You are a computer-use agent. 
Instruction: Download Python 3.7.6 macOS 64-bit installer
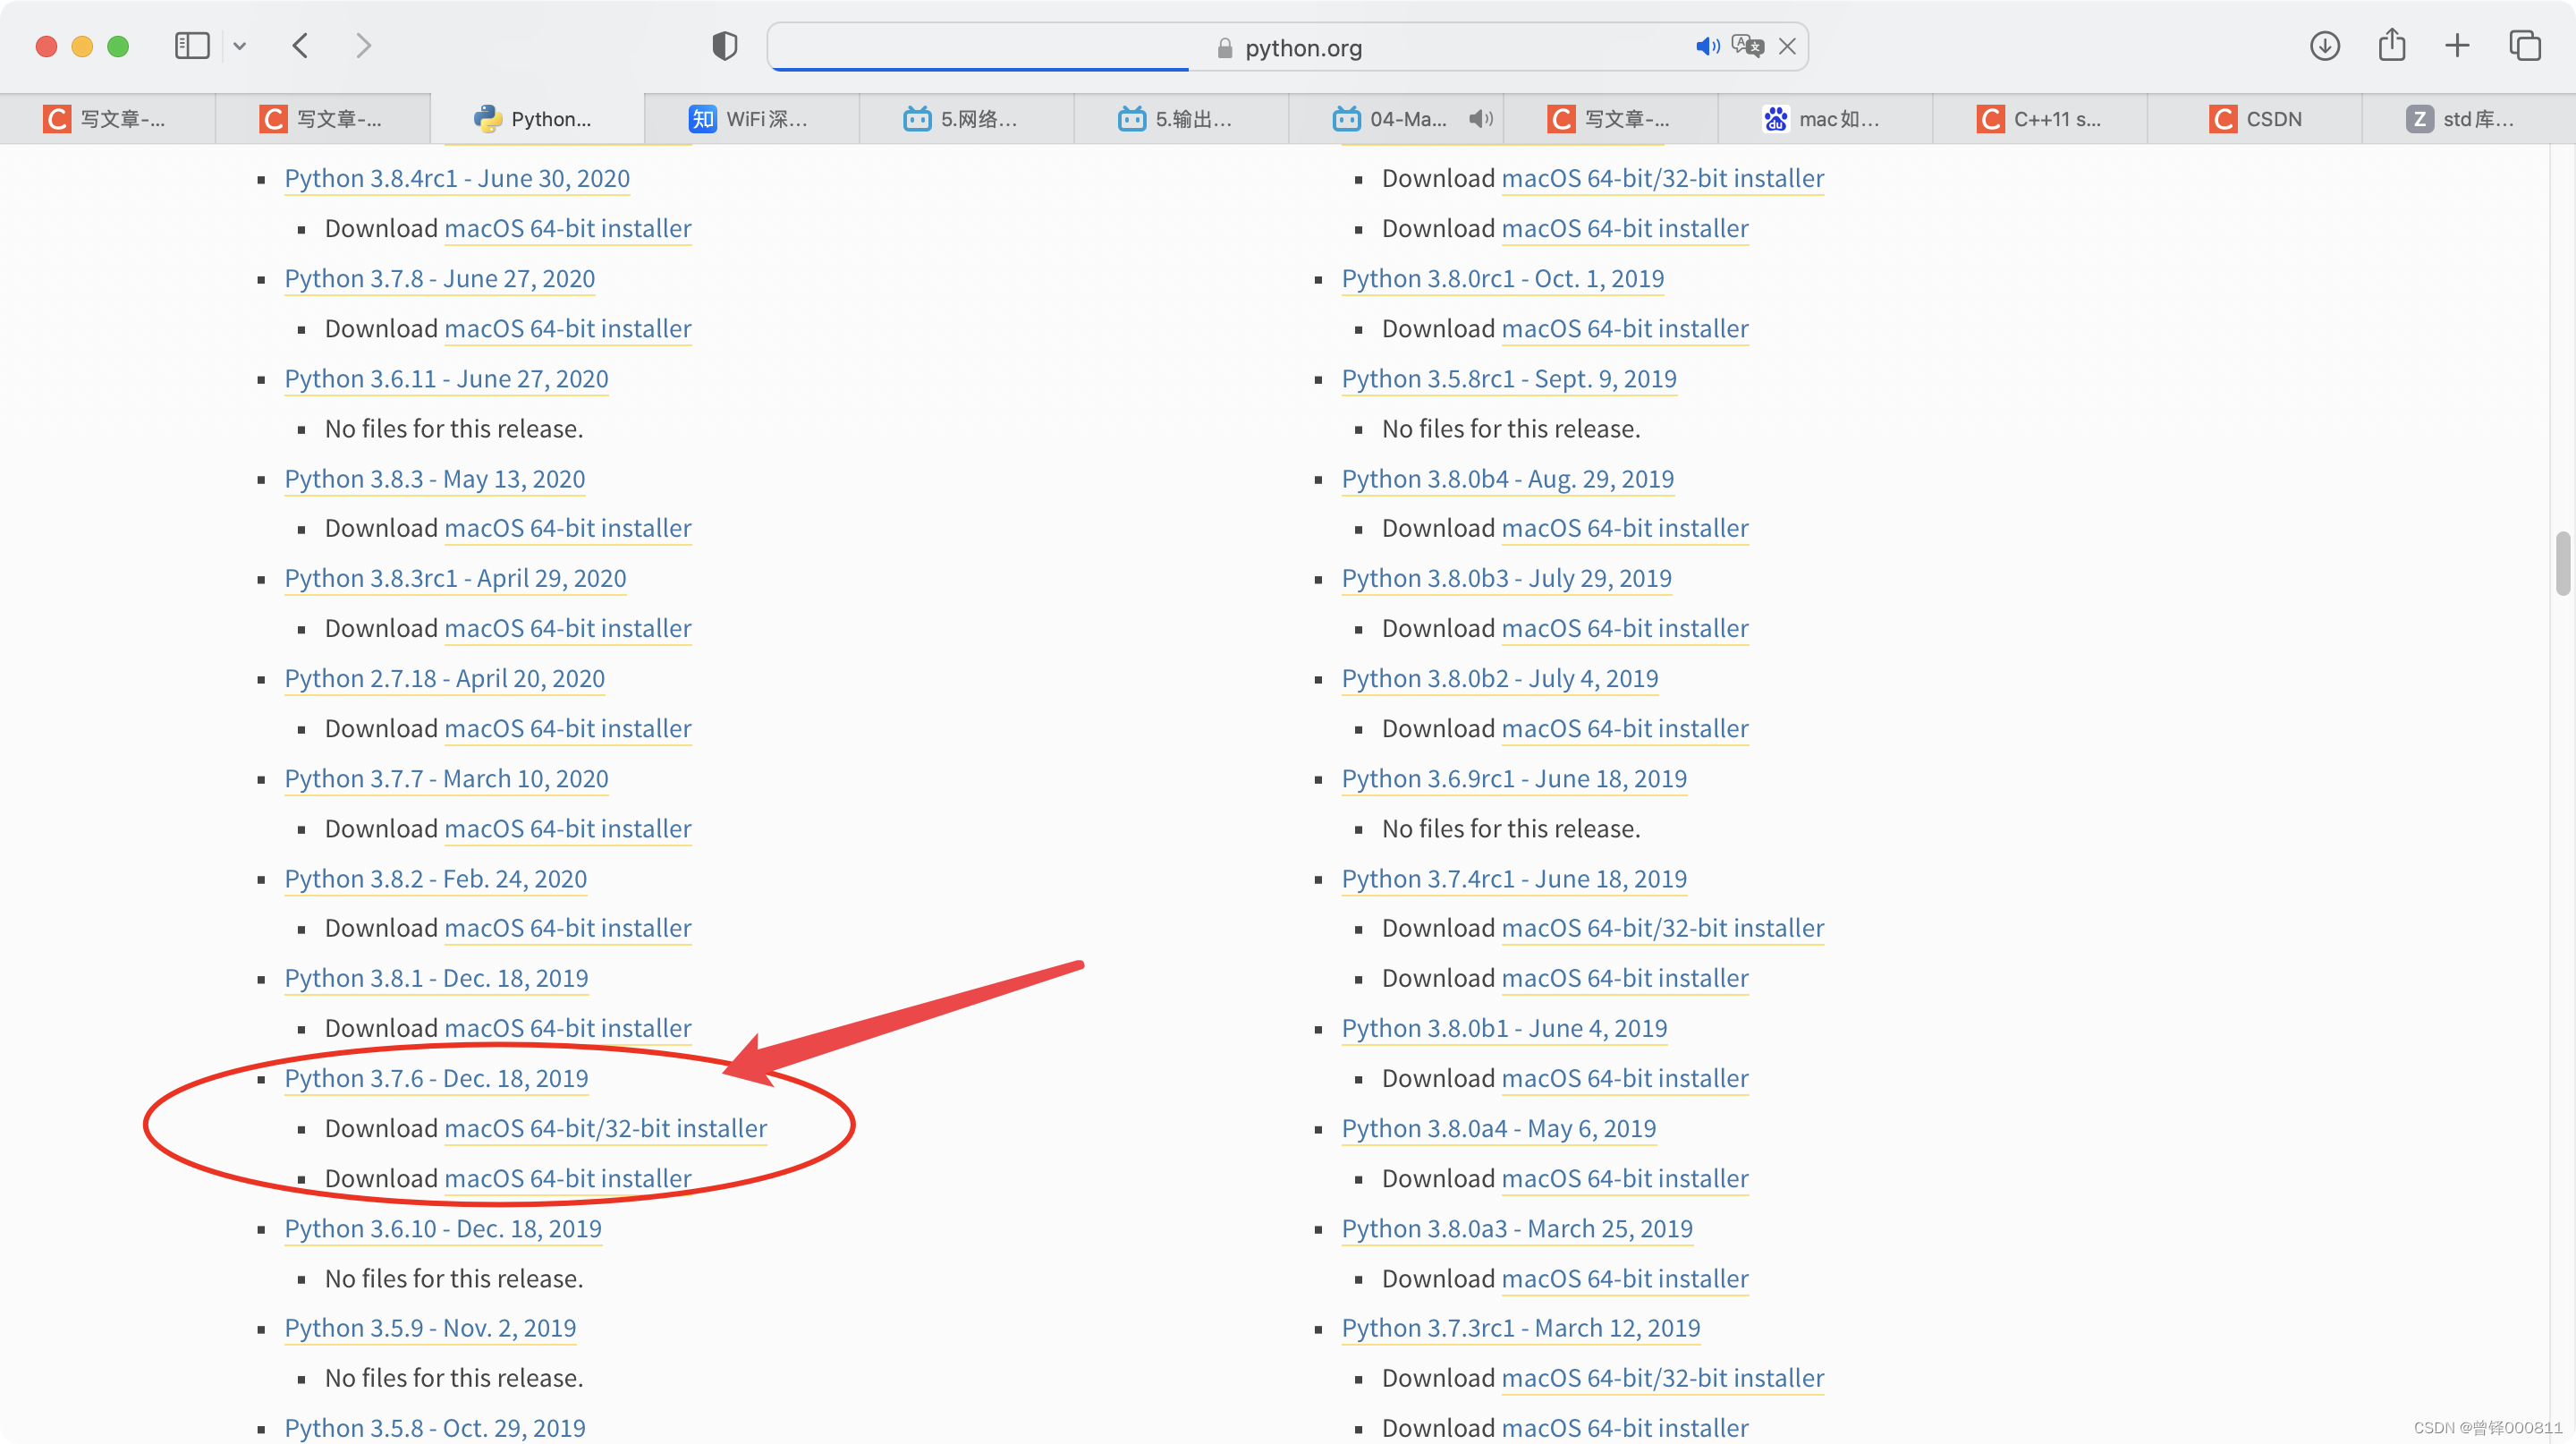(x=568, y=1178)
